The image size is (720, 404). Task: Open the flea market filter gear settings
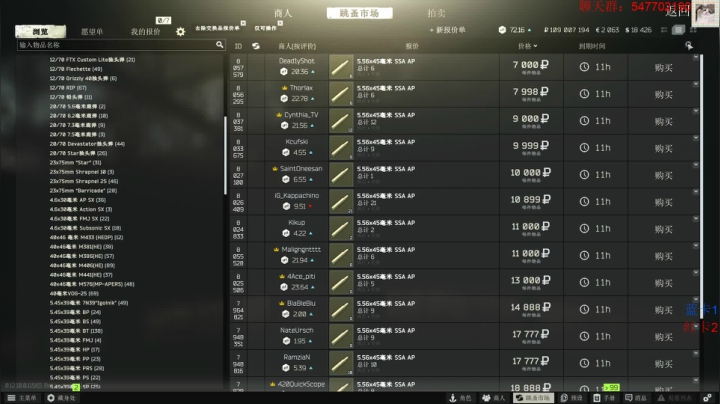pos(180,32)
